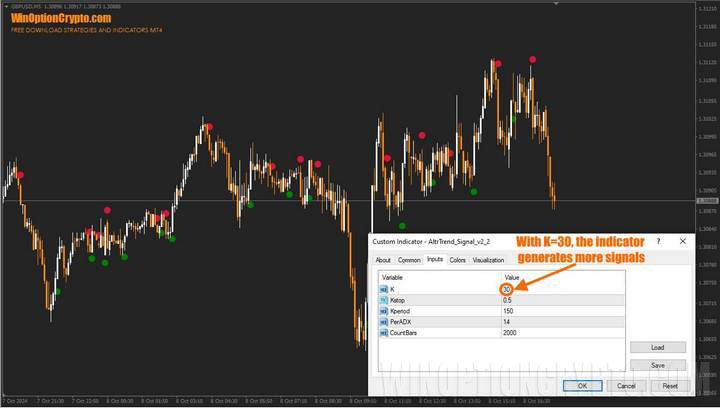The width and height of the screenshot is (720, 408).
Task: Select the Kstop value cell 0.5
Action: click(508, 300)
